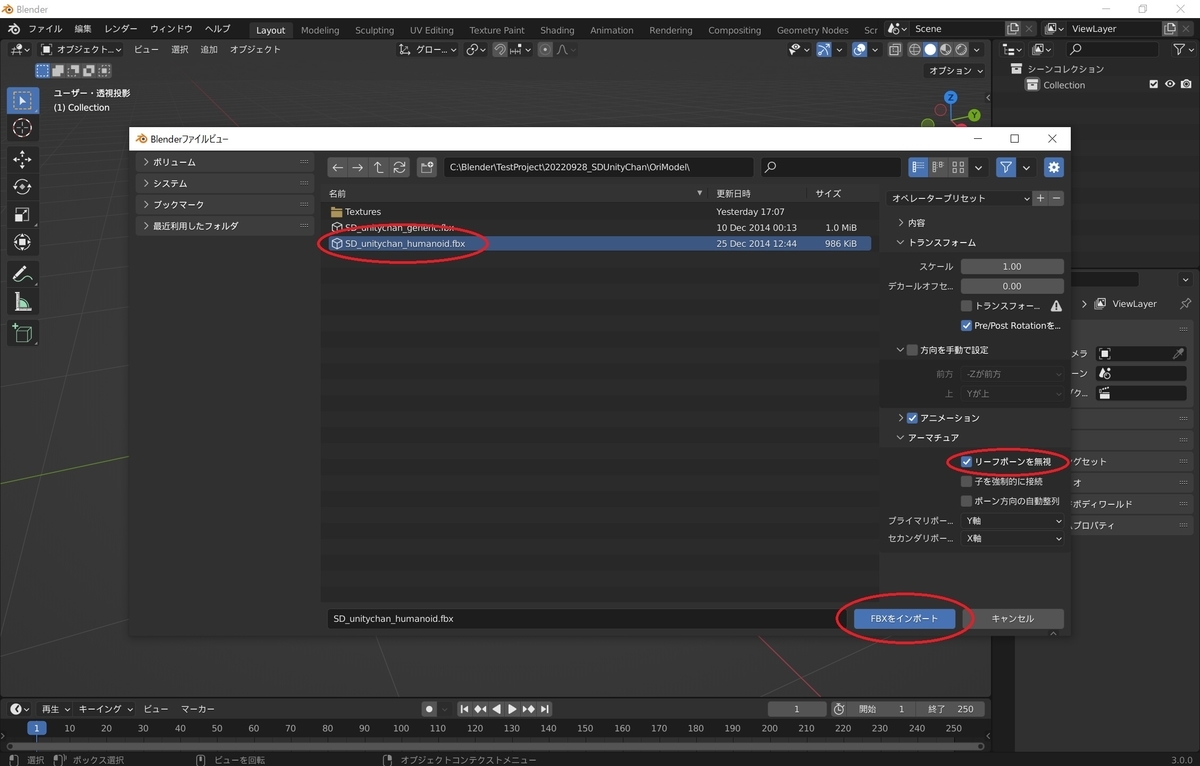This screenshot has width=1200, height=766.
Task: Click the file path input field
Action: [x=598, y=167]
